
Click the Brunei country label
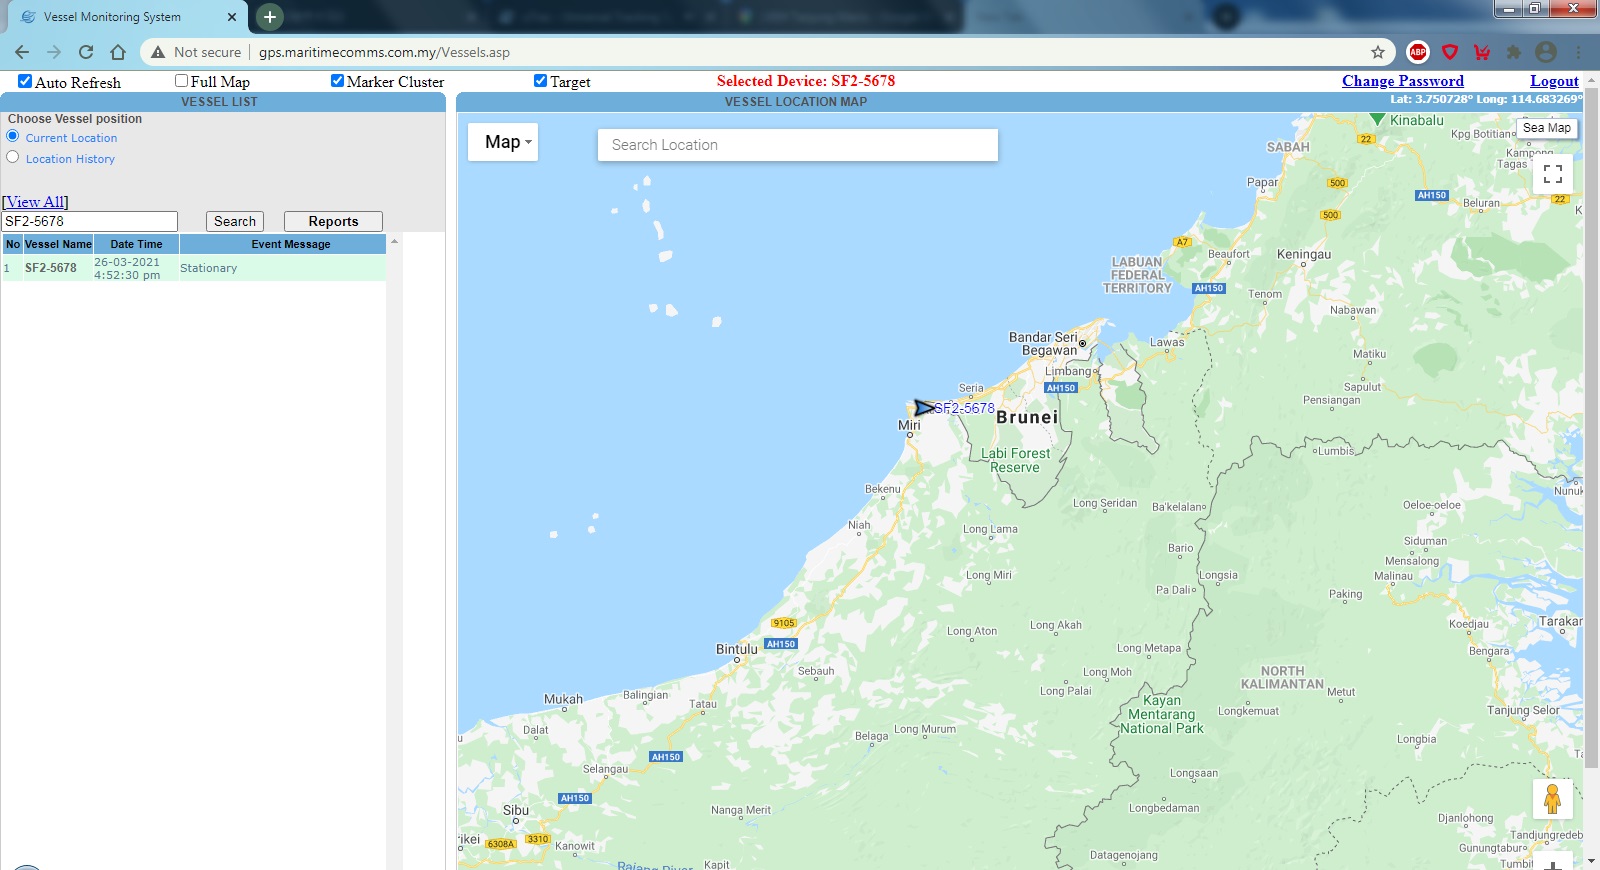pyautogui.click(x=1027, y=417)
